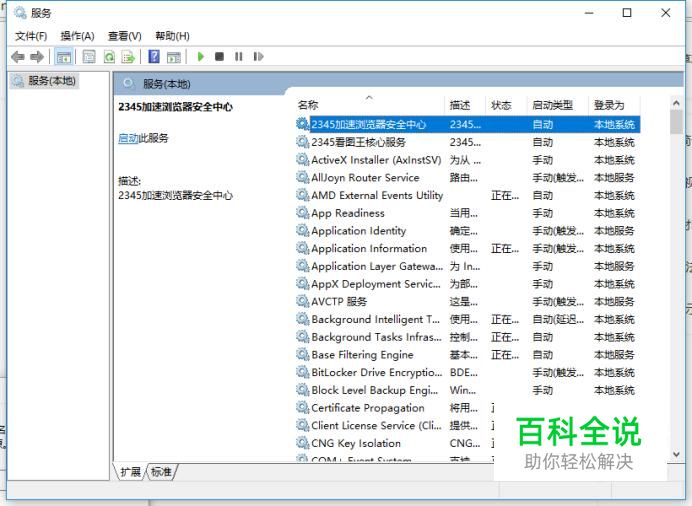
Task: Restart service with restart button
Action: (x=259, y=56)
